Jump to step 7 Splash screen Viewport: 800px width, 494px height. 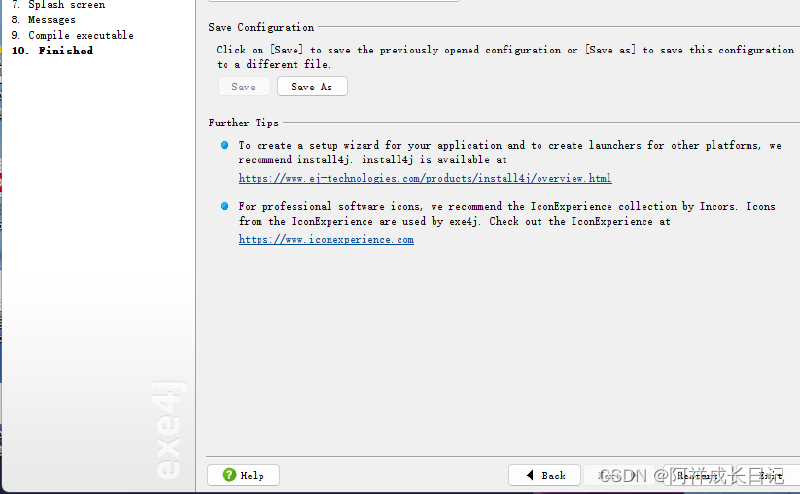[x=58, y=5]
